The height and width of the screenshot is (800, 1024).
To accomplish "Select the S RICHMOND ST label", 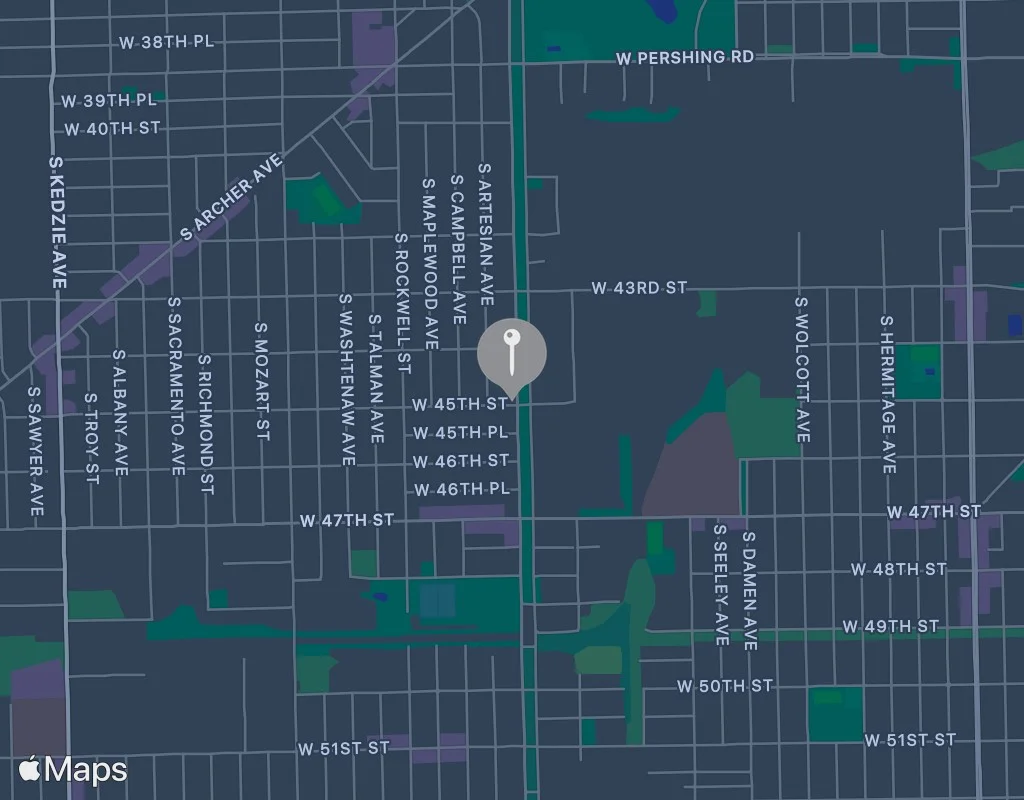I will pyautogui.click(x=206, y=424).
